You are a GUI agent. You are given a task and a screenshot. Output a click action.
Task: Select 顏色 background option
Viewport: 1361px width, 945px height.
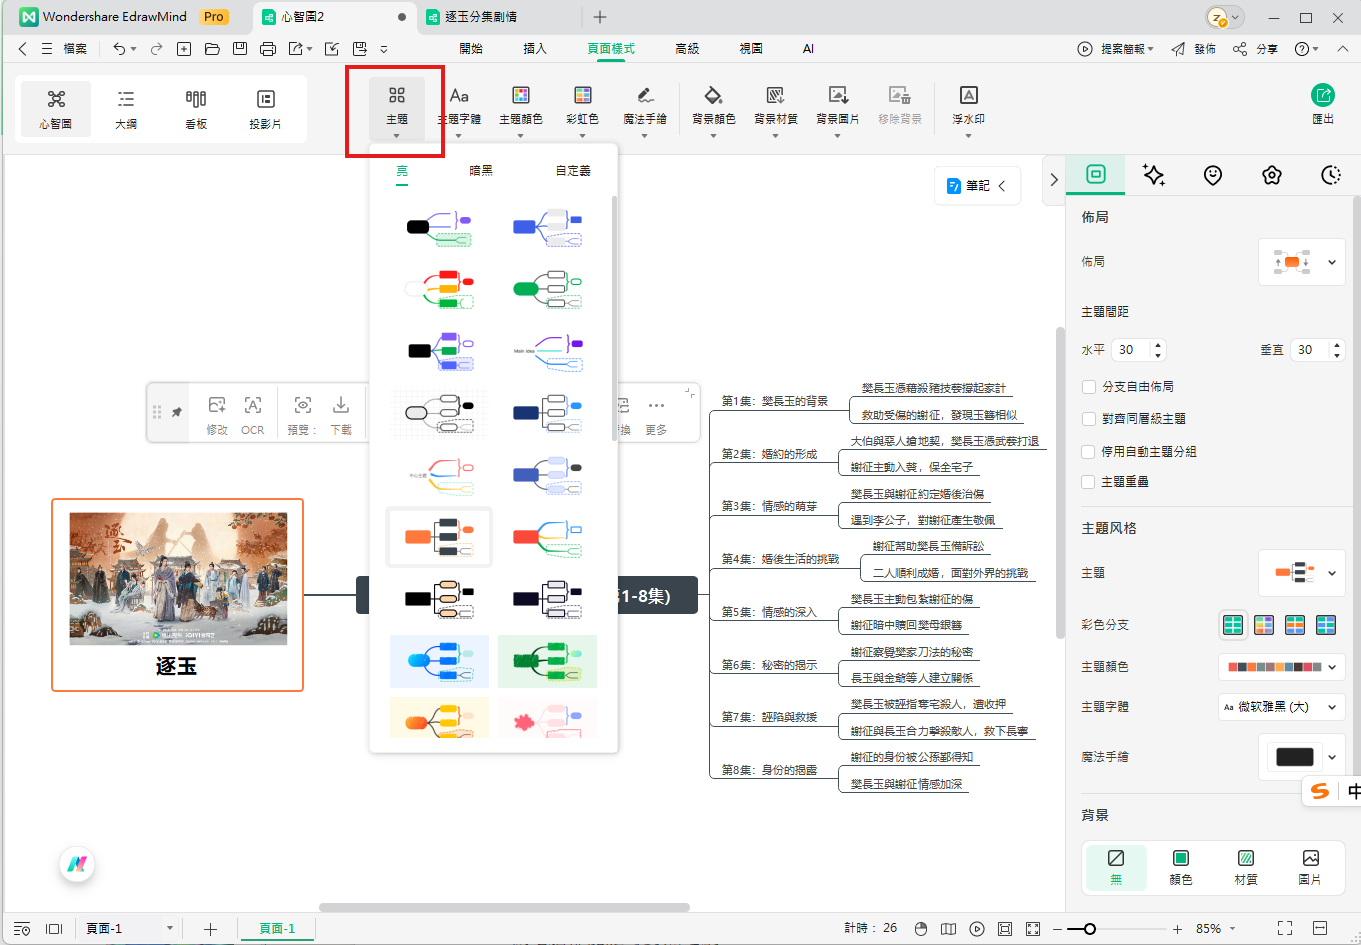(x=1181, y=867)
